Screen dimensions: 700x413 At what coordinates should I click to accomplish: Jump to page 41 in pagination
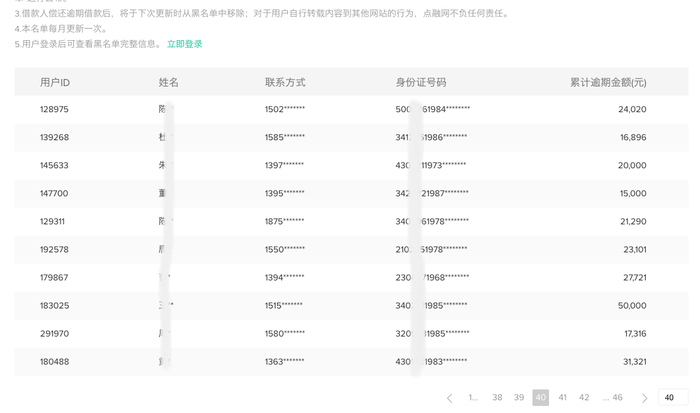(562, 397)
